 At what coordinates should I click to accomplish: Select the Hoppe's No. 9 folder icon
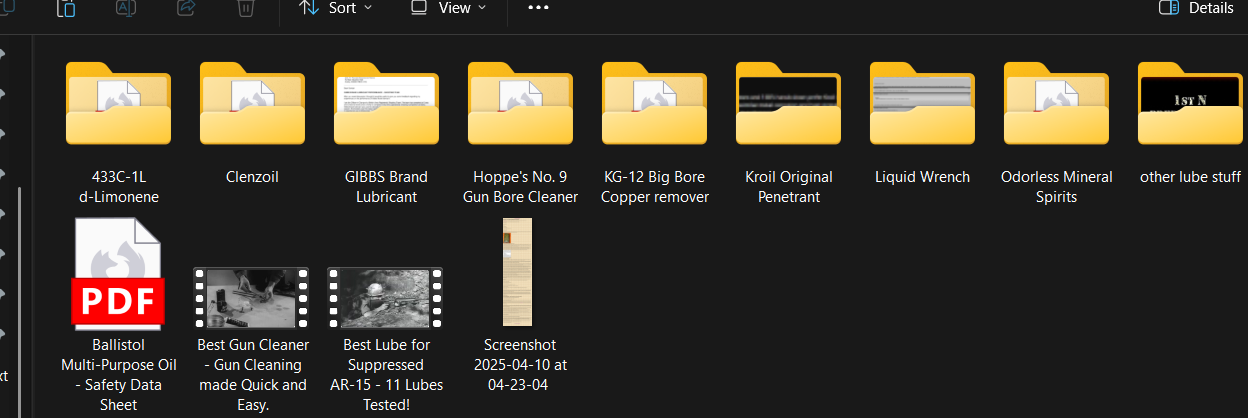tap(520, 103)
